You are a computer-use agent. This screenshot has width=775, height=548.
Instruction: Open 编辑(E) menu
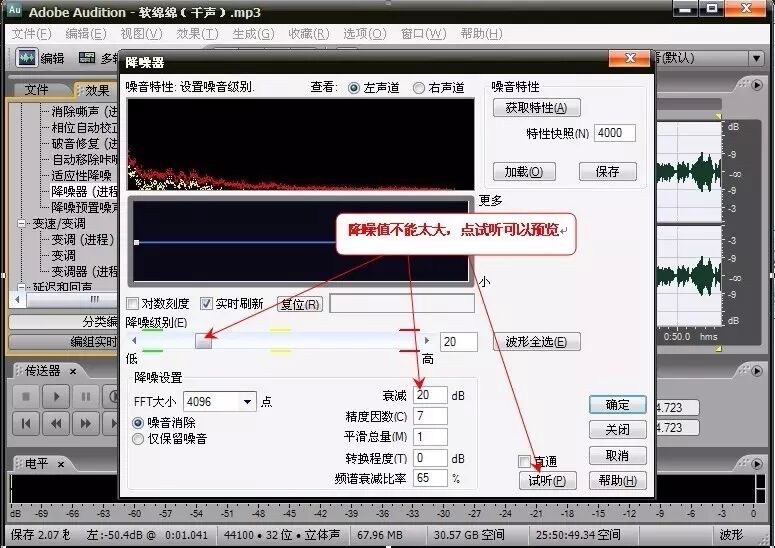pyautogui.click(x=86, y=34)
